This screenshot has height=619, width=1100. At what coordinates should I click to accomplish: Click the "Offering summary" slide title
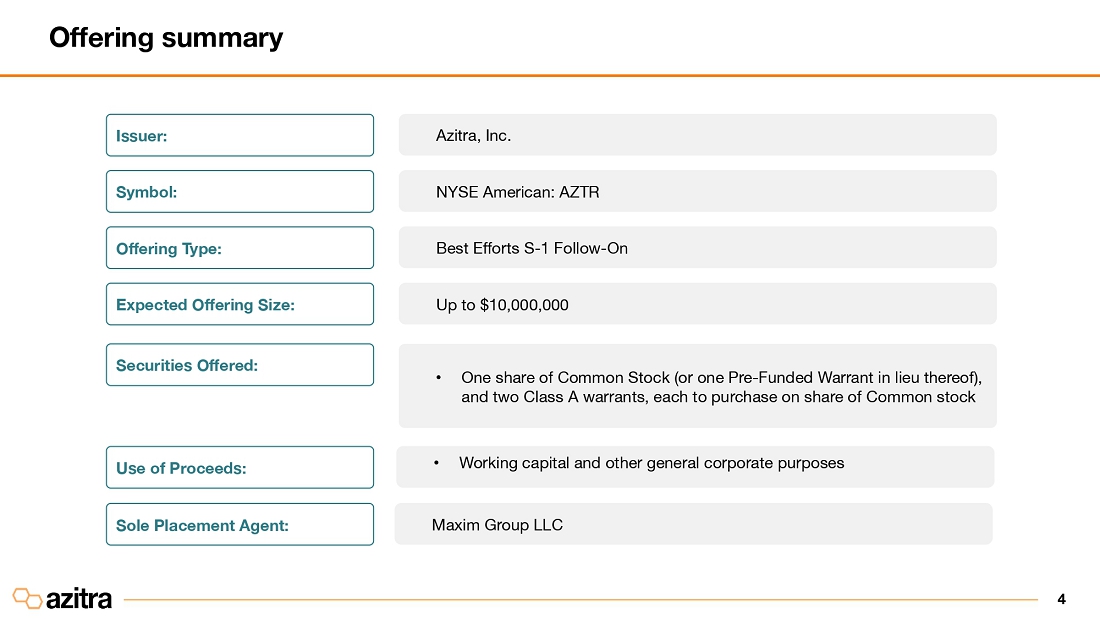[166, 38]
